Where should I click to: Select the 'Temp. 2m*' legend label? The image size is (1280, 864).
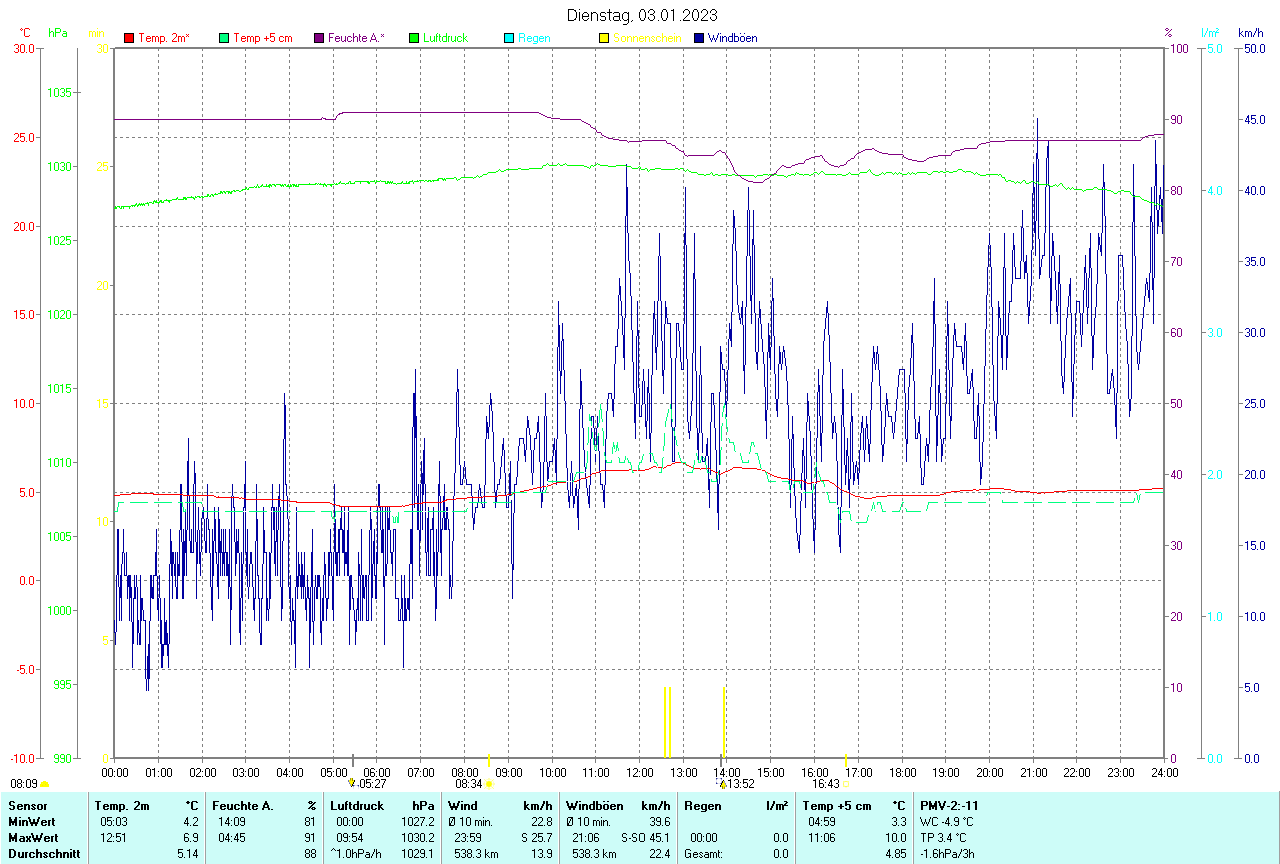(164, 38)
